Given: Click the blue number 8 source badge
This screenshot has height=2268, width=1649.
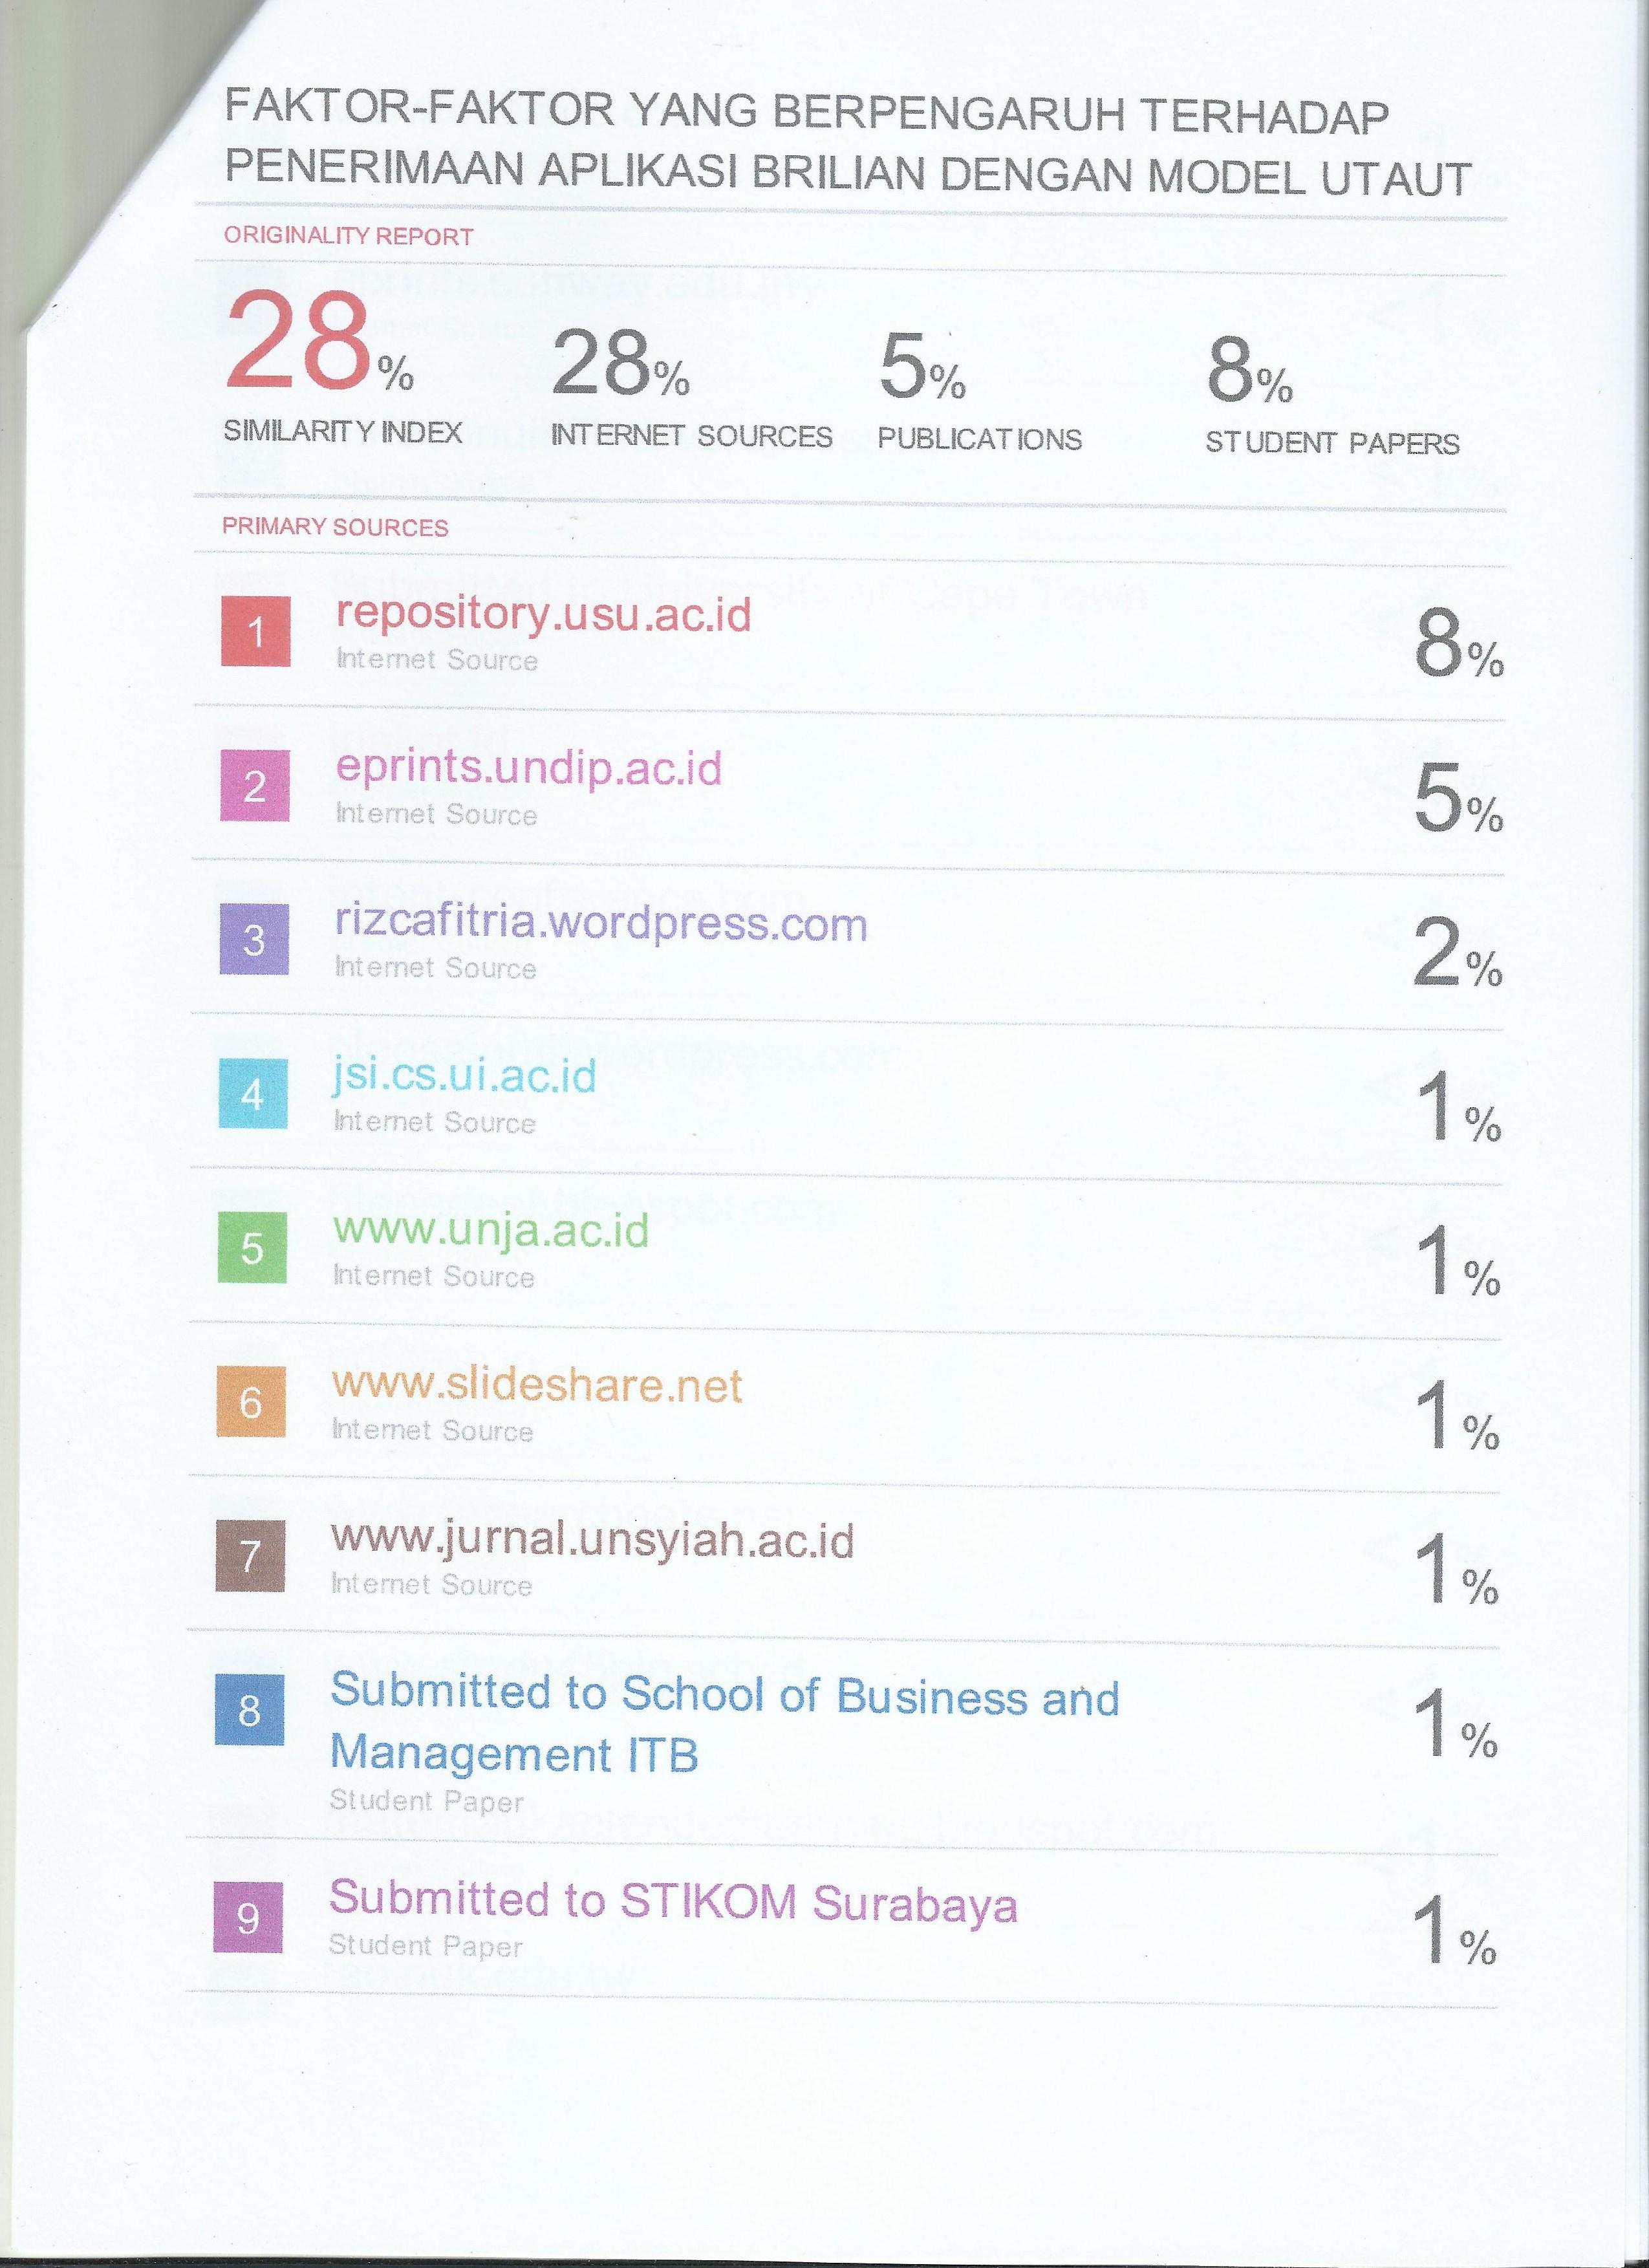Looking at the screenshot, I should [249, 1710].
